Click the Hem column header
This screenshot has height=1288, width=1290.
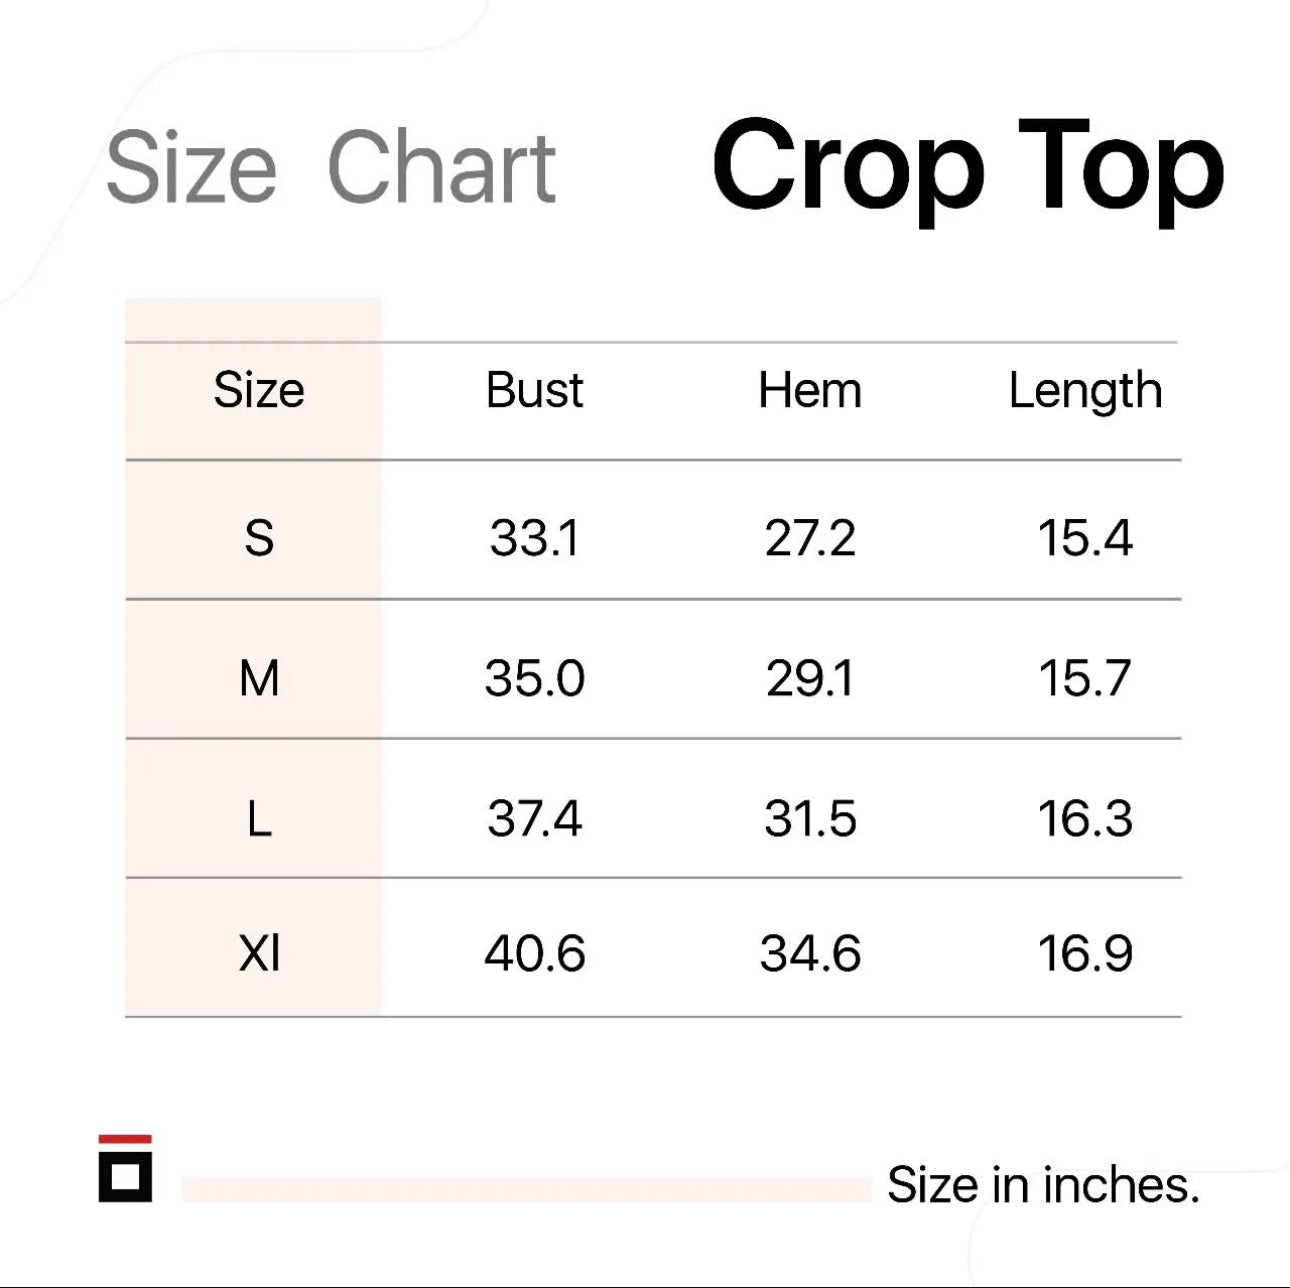pos(809,390)
